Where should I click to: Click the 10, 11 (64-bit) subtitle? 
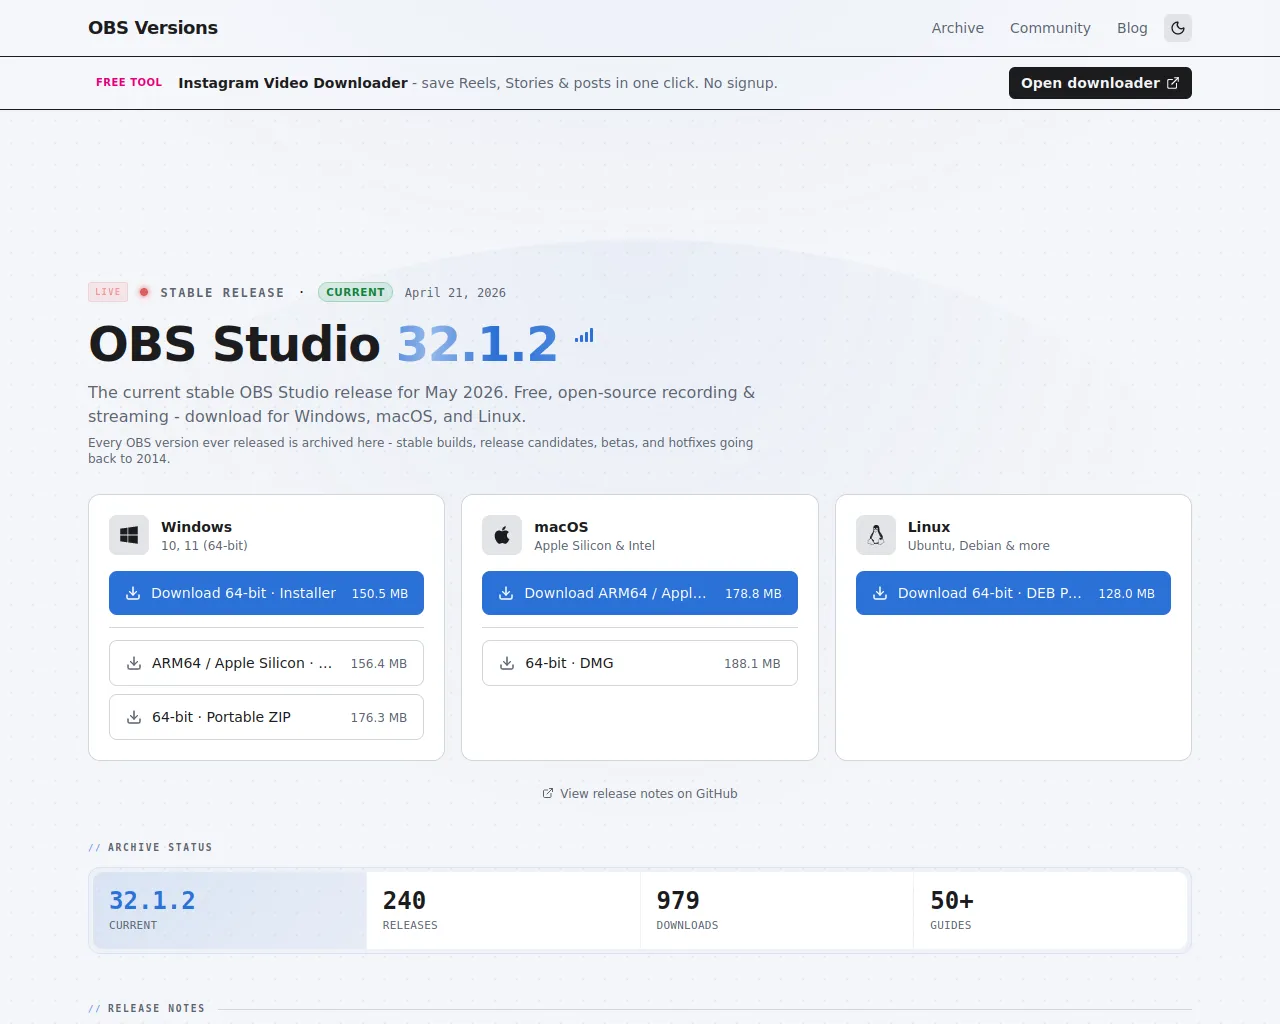point(204,546)
